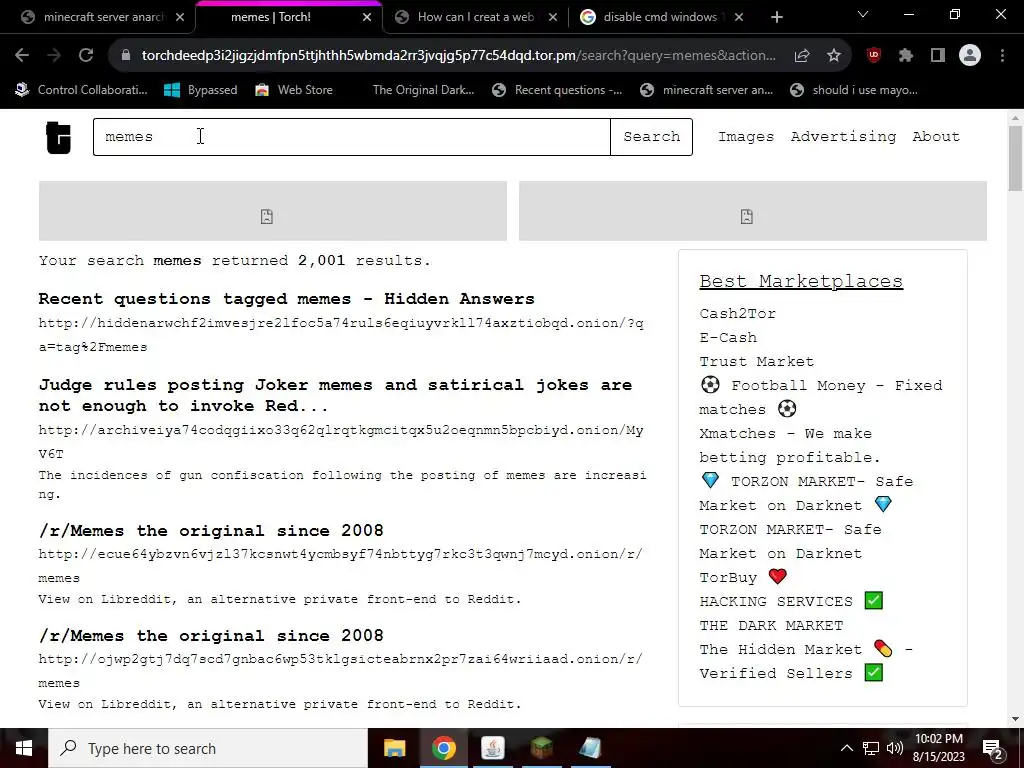Open the second /r/Memes result with ojwp2 URL
Viewport: 1024px width, 768px height.
tap(211, 635)
